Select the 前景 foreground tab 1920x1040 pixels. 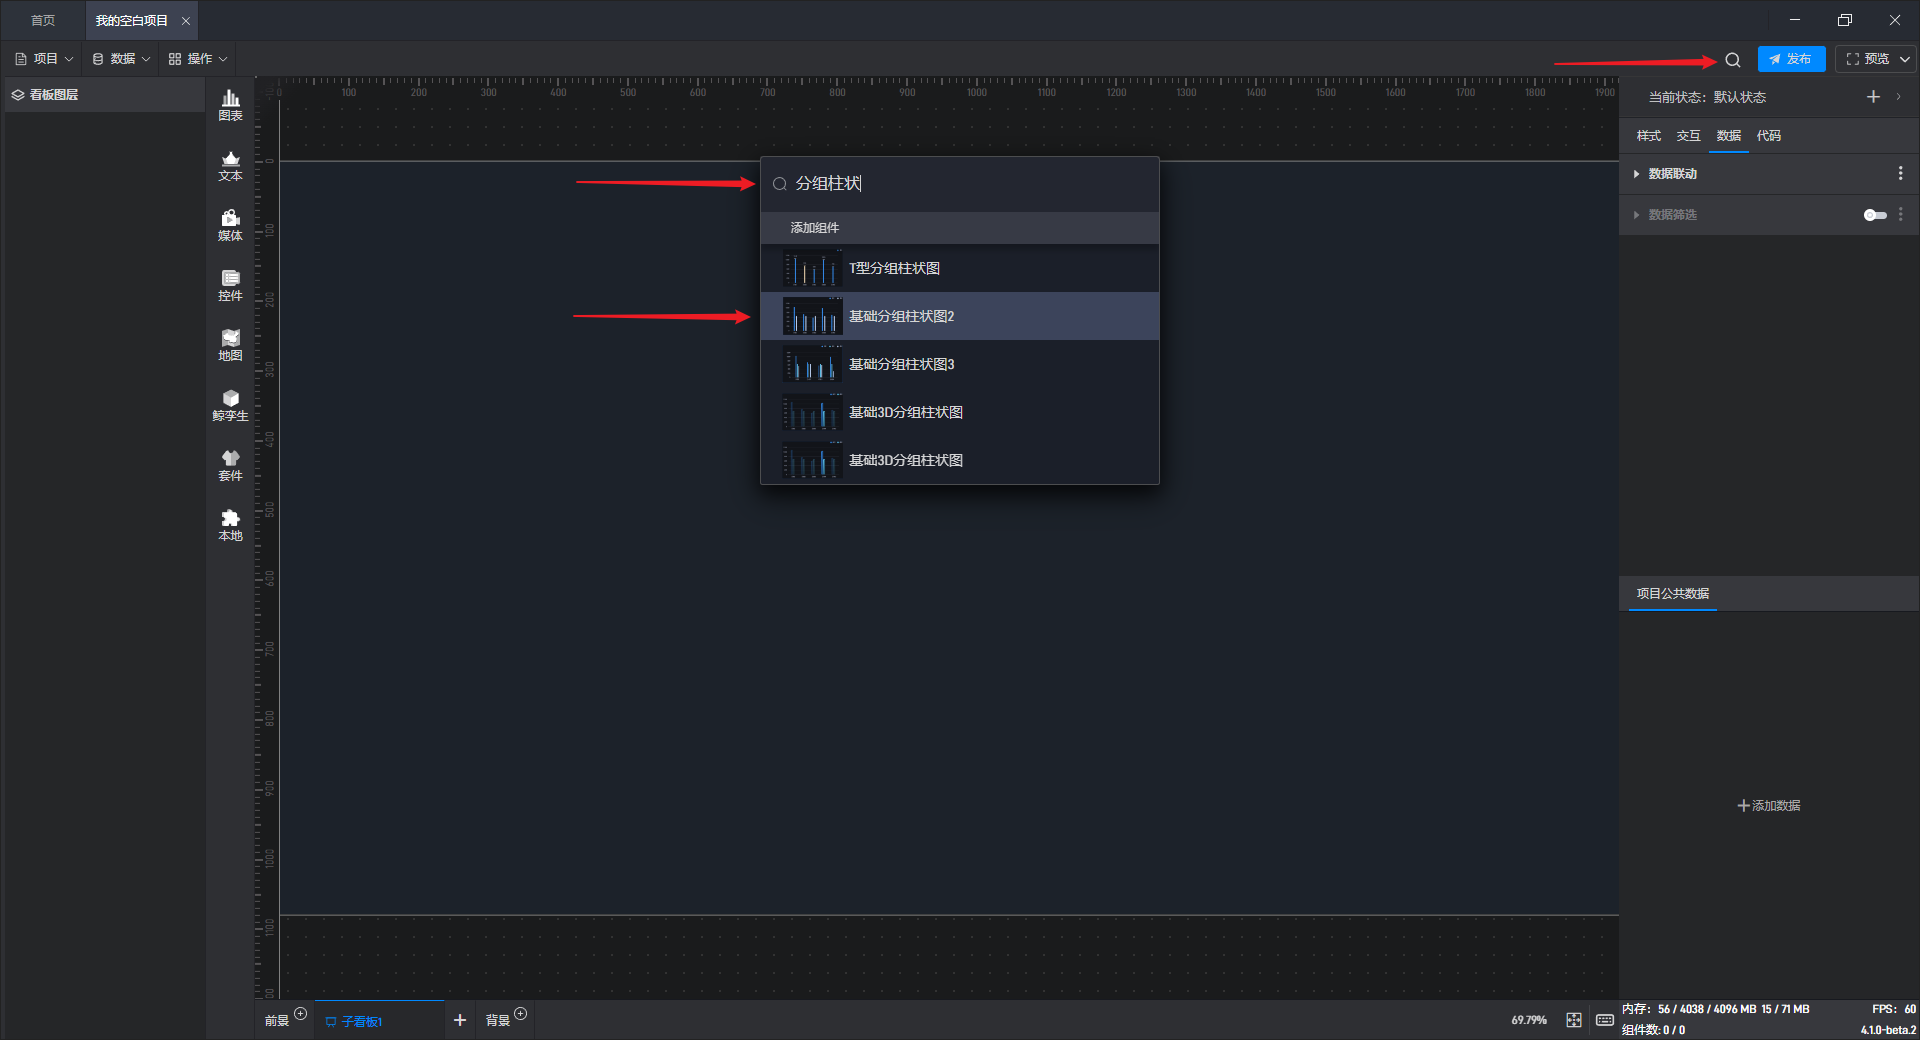(x=277, y=1021)
